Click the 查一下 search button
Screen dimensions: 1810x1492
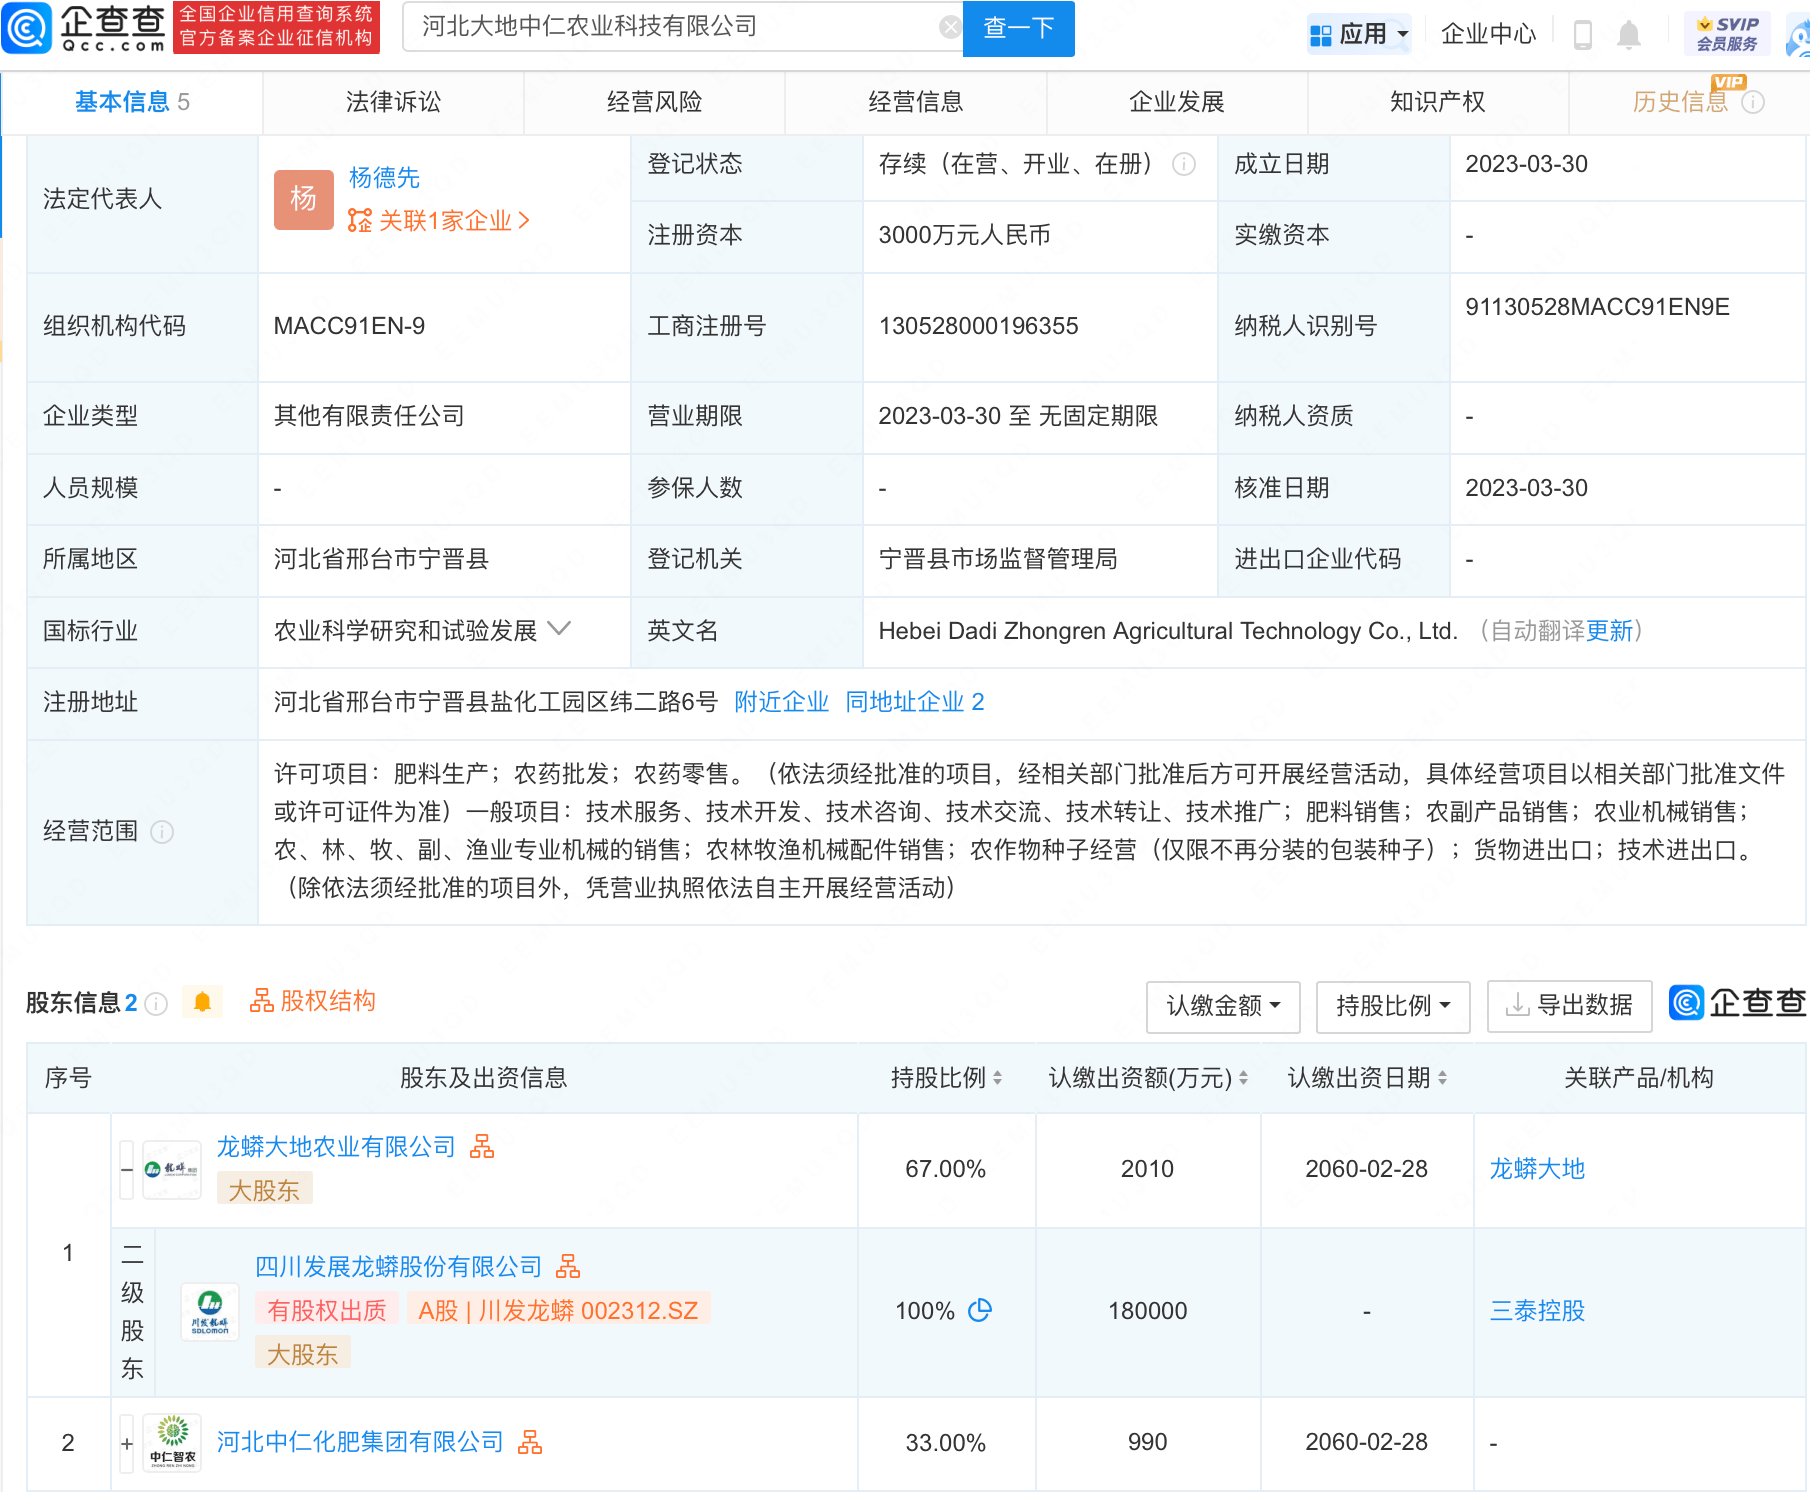coord(1018,28)
